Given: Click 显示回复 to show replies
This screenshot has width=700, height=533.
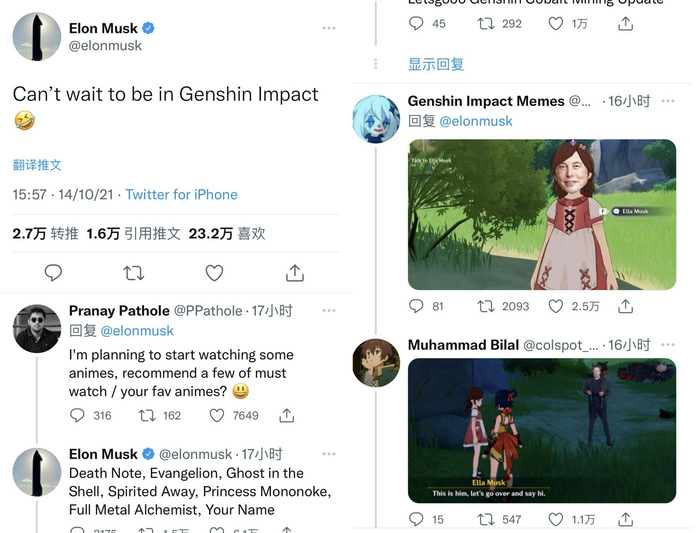Looking at the screenshot, I should 436,64.
